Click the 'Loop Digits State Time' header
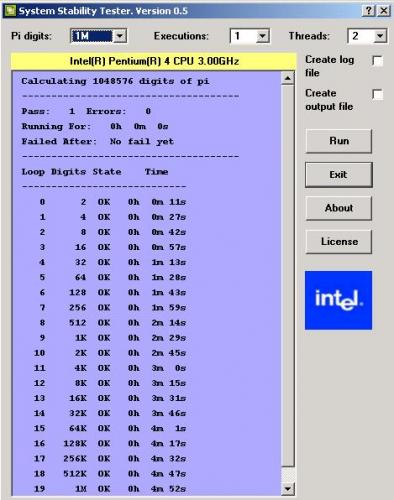The width and height of the screenshot is (394, 500). (x=95, y=172)
